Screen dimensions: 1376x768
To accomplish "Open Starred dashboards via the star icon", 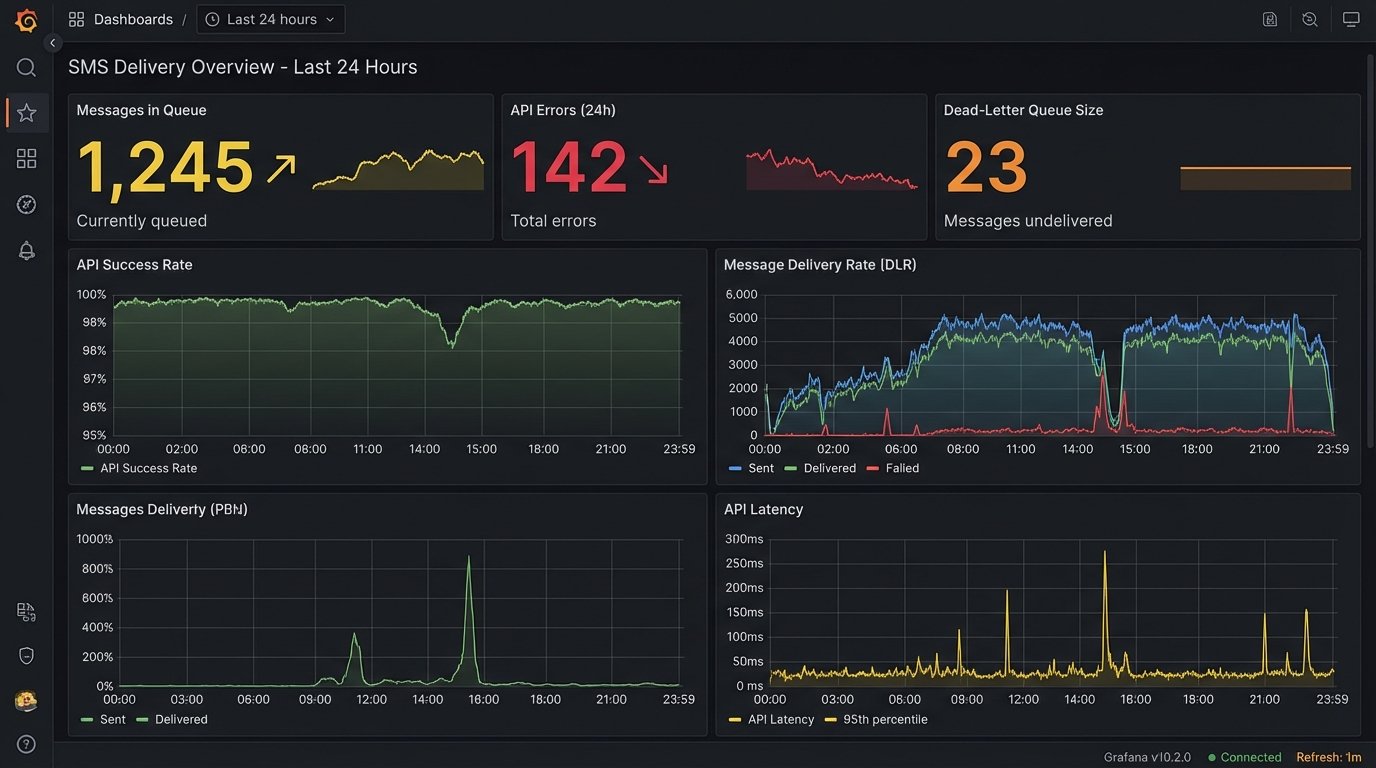I will [x=26, y=113].
